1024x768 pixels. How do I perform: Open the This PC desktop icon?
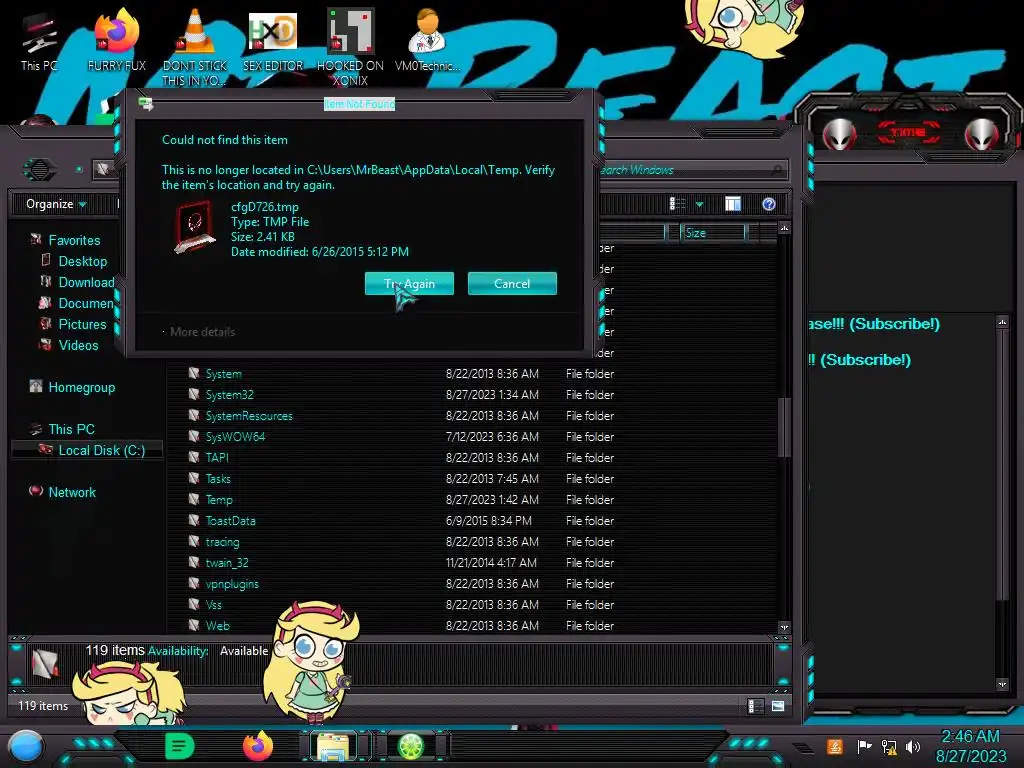pyautogui.click(x=39, y=42)
